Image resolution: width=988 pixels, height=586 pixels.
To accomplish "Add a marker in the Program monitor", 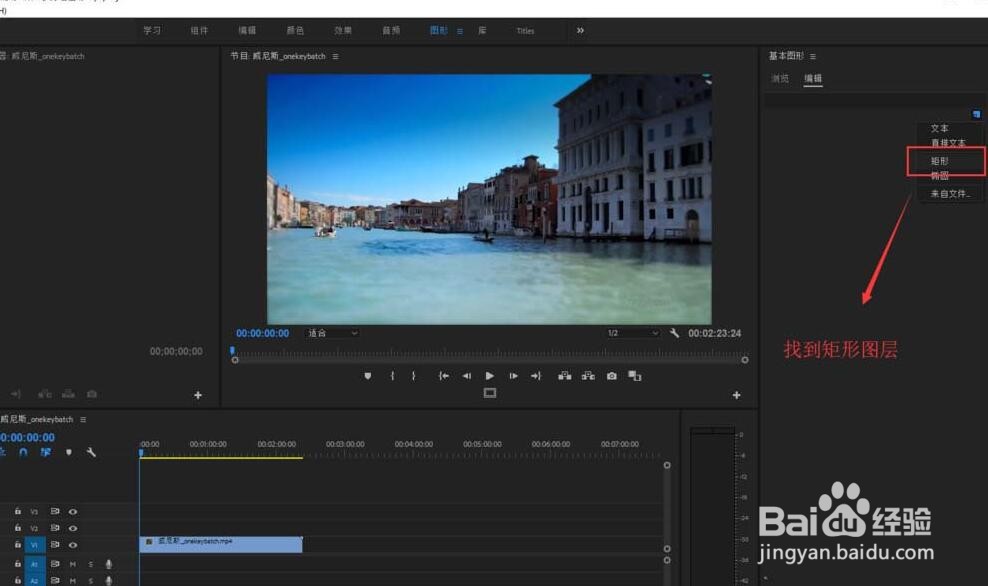I will pos(367,376).
